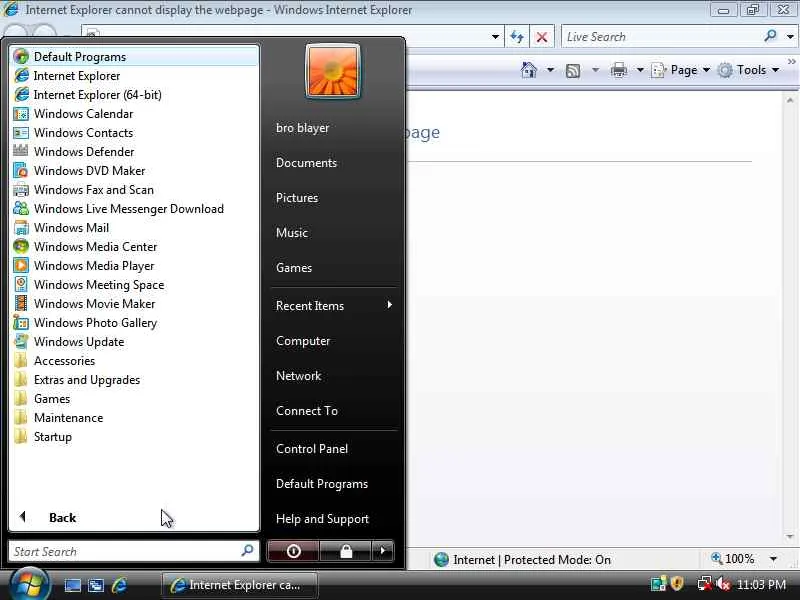
Task: Click the IE Print icon
Action: click(618, 70)
